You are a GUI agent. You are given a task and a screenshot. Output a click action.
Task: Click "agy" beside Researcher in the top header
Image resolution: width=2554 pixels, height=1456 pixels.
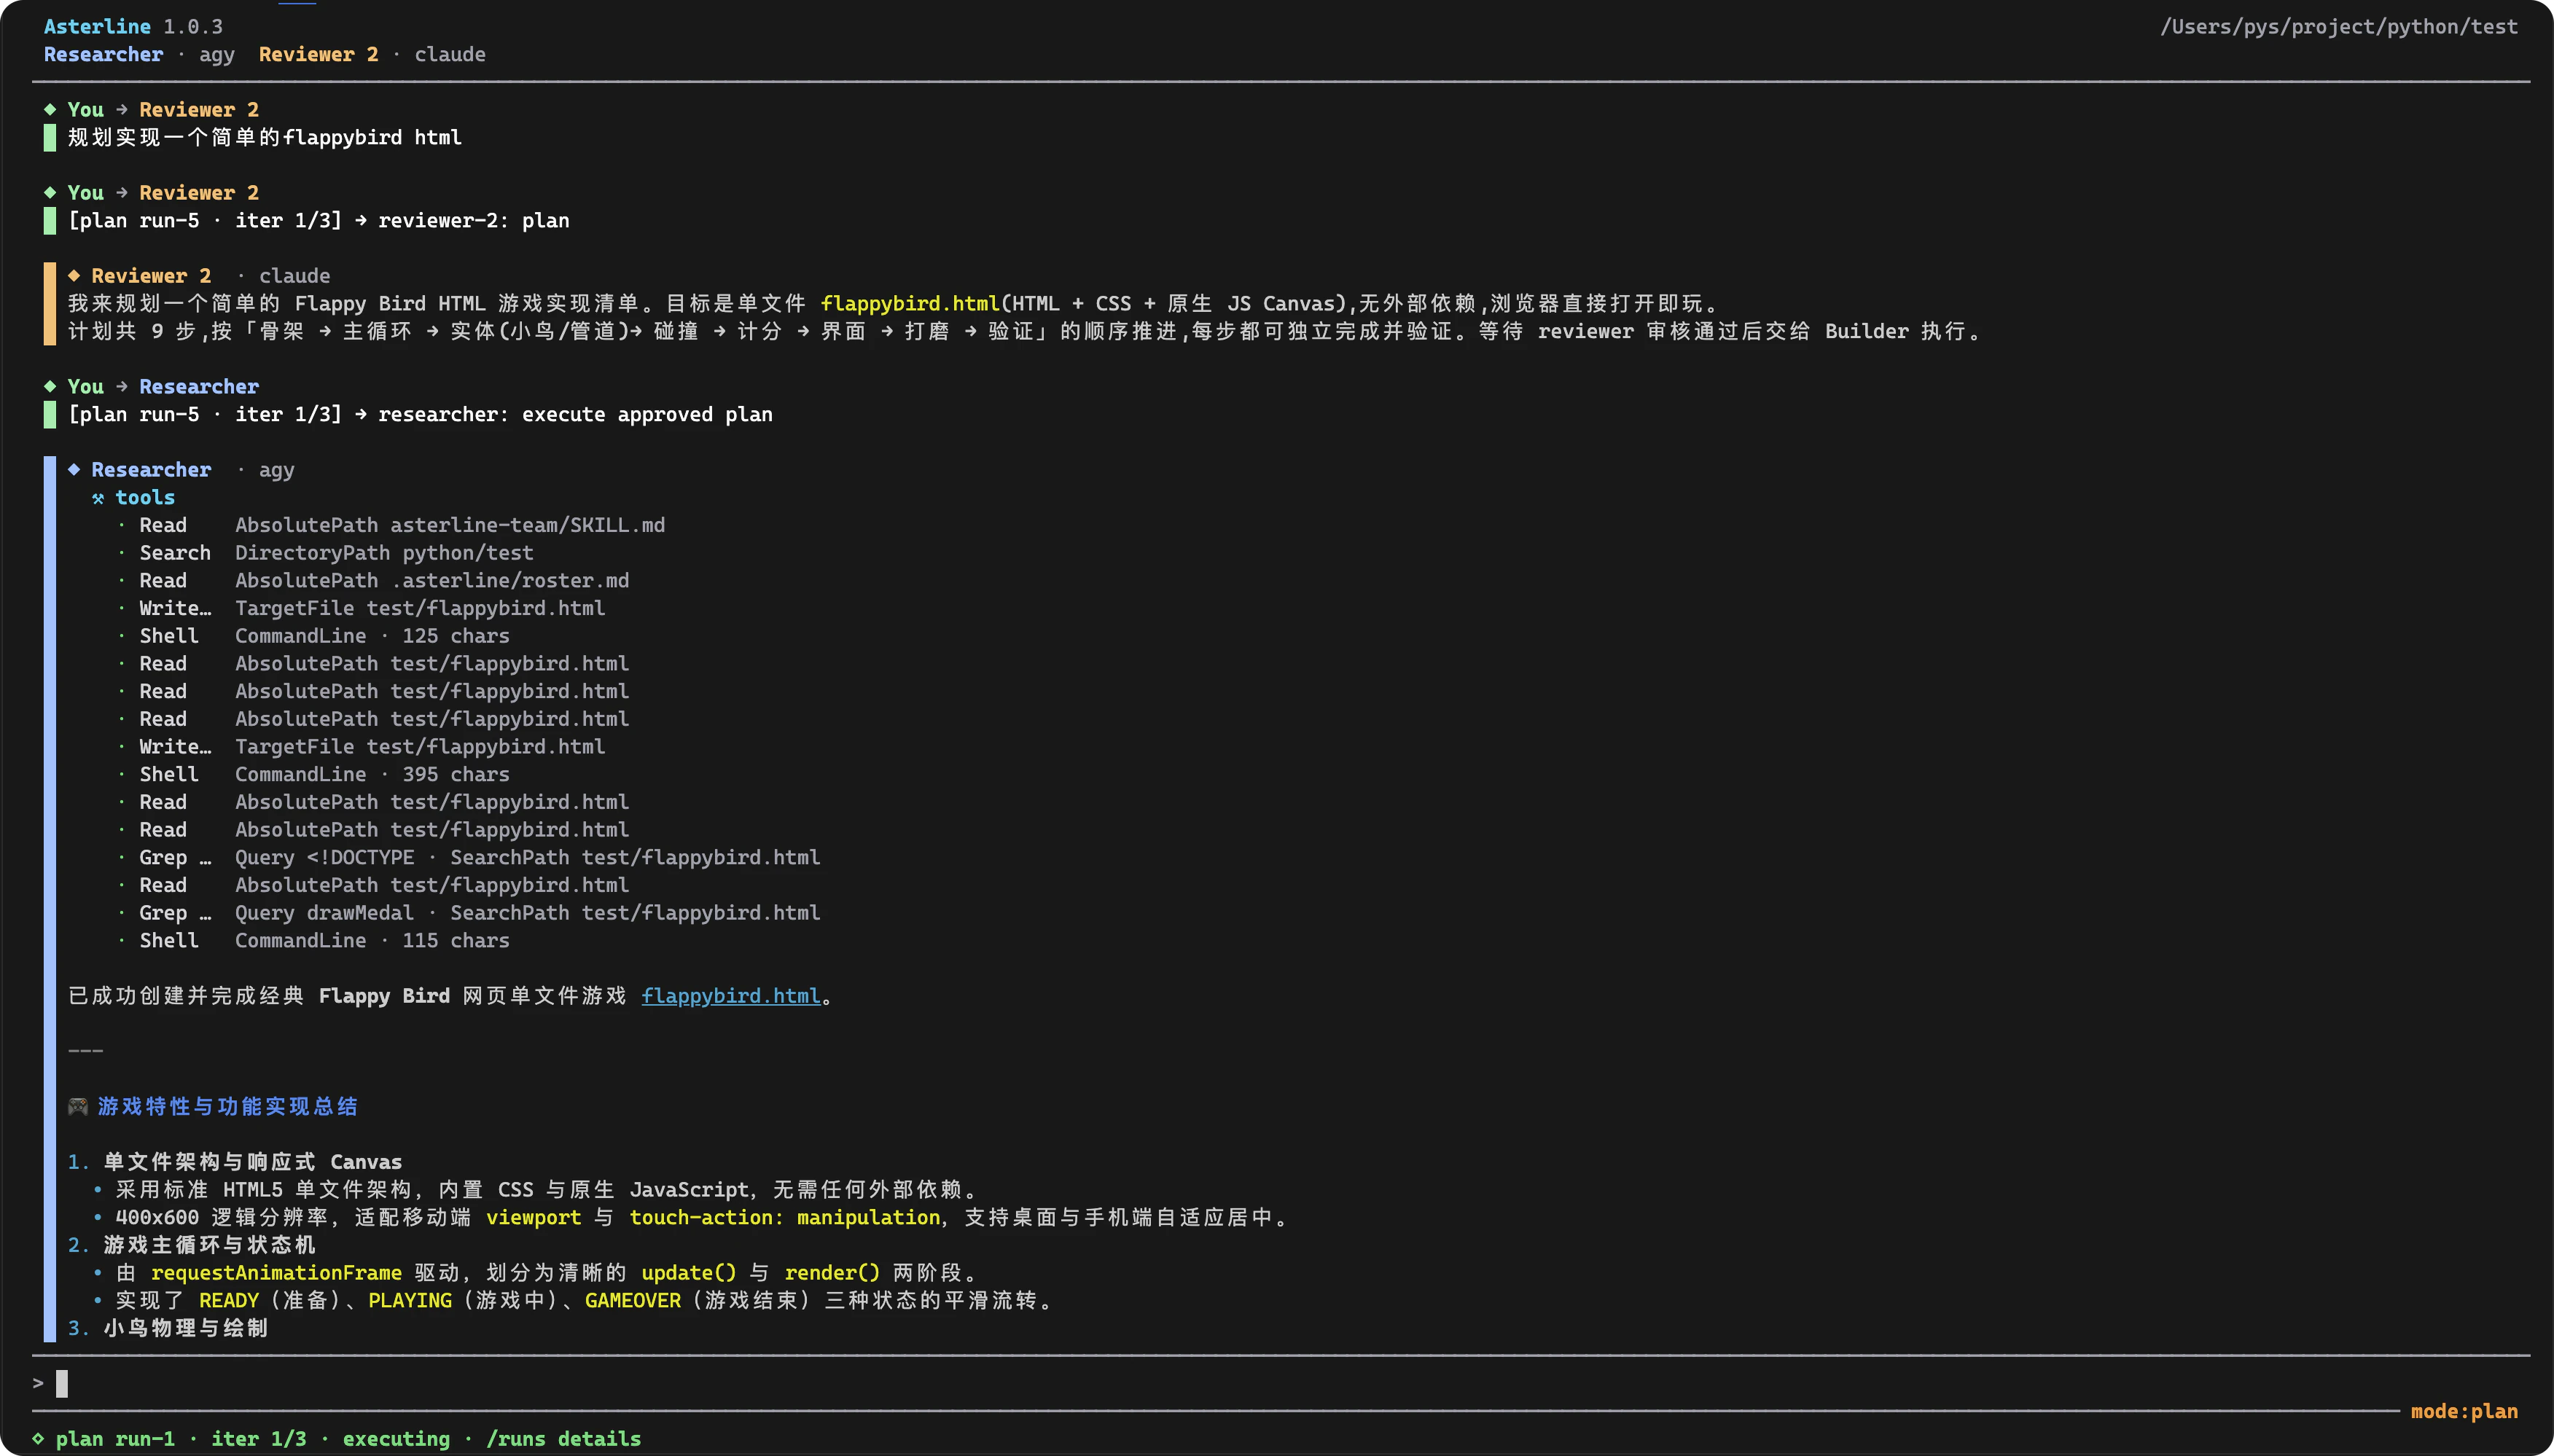point(217,54)
